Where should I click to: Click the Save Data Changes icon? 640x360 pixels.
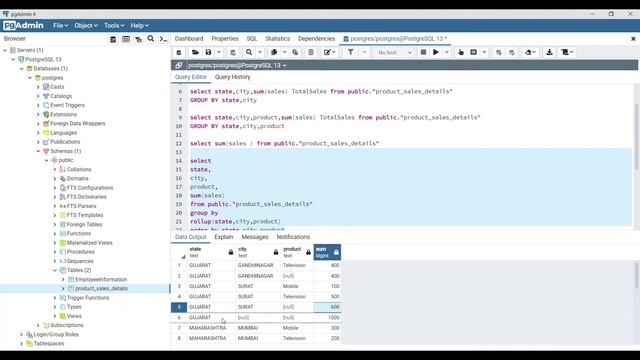pyautogui.click(x=233, y=52)
